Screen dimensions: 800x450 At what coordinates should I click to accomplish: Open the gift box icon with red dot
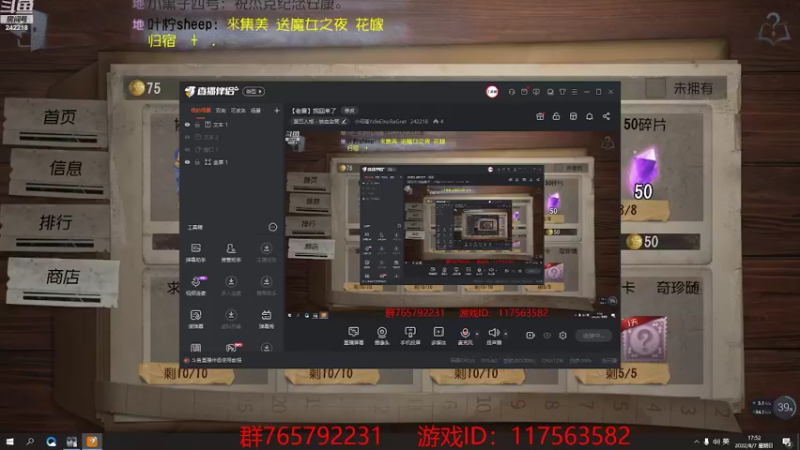pyautogui.click(x=540, y=116)
